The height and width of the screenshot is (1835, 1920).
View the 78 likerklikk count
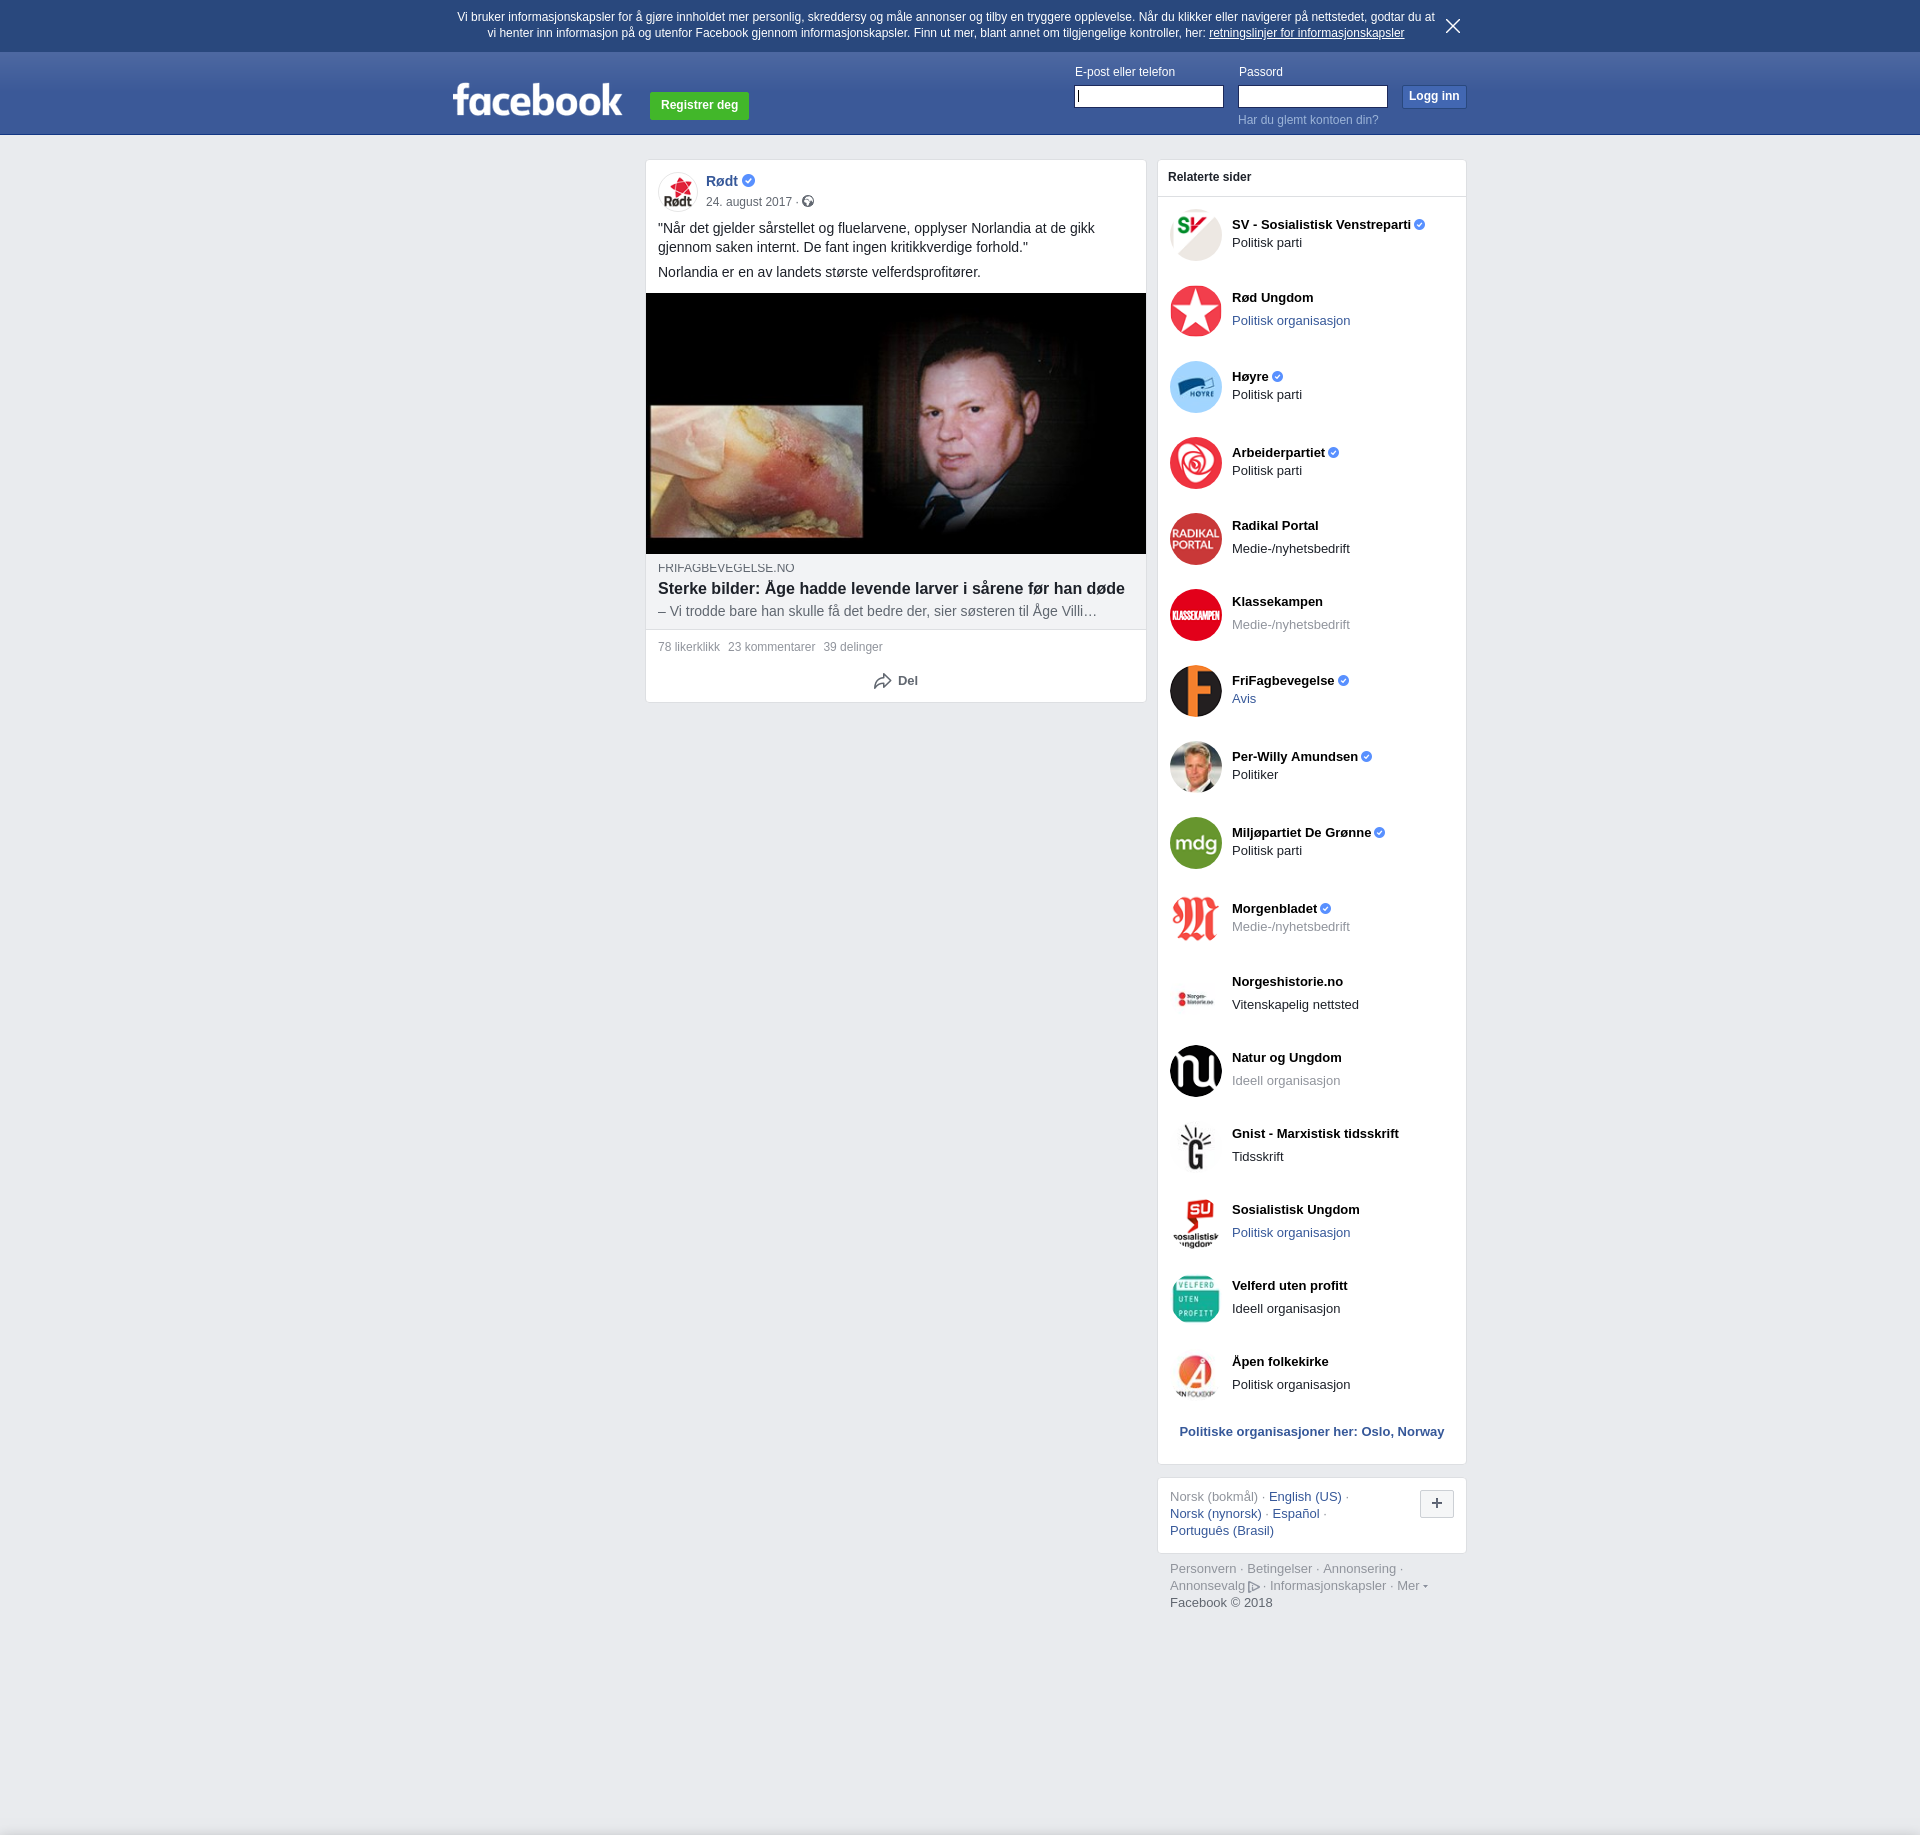[689, 647]
